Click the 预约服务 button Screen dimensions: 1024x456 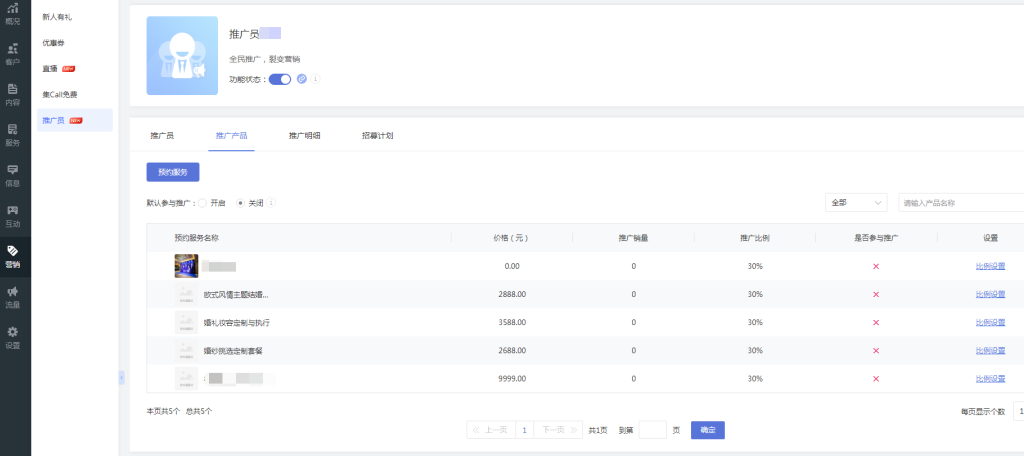pos(173,172)
